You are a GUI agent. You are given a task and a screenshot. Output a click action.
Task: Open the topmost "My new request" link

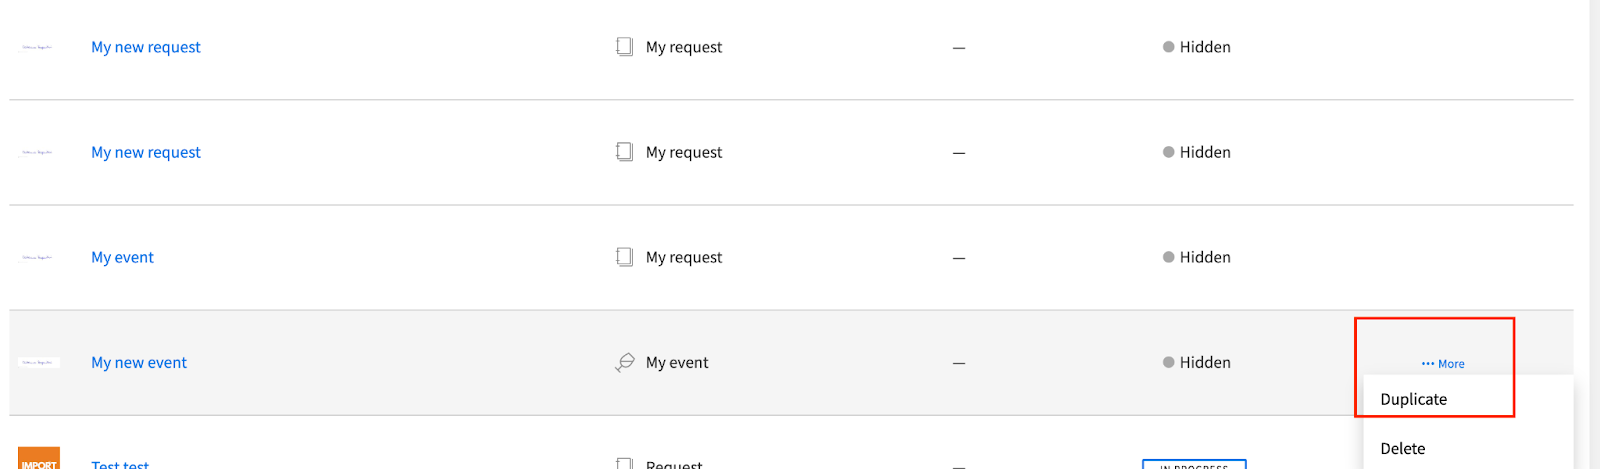(146, 47)
